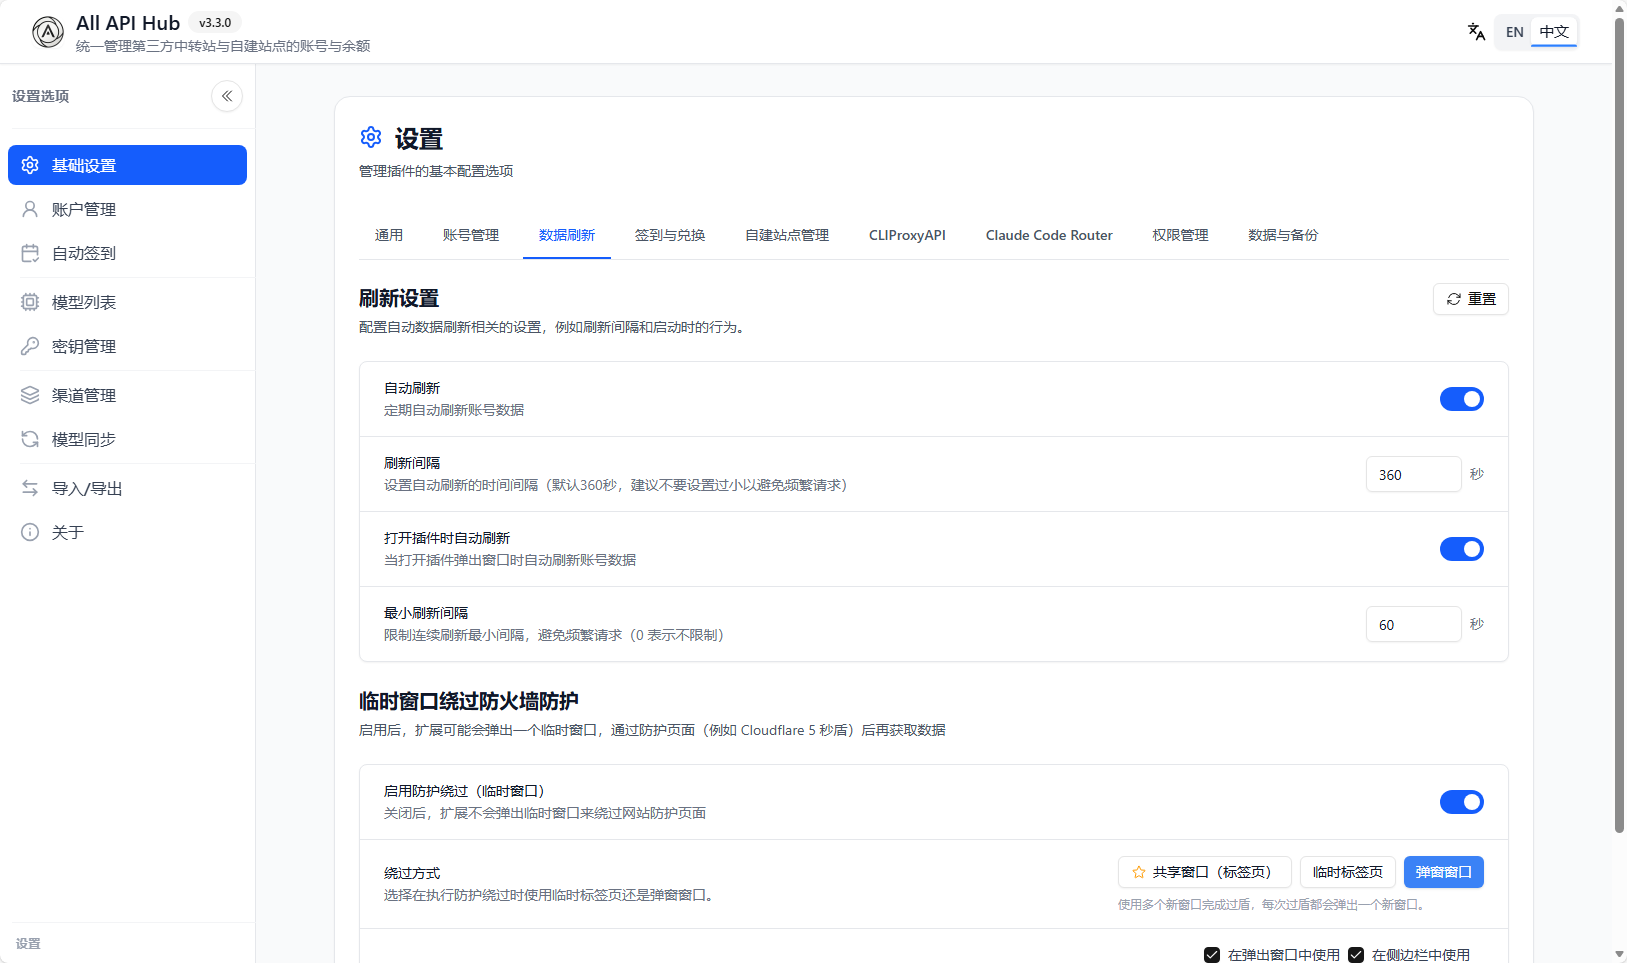Click the All API Hub logo icon

click(x=47, y=32)
